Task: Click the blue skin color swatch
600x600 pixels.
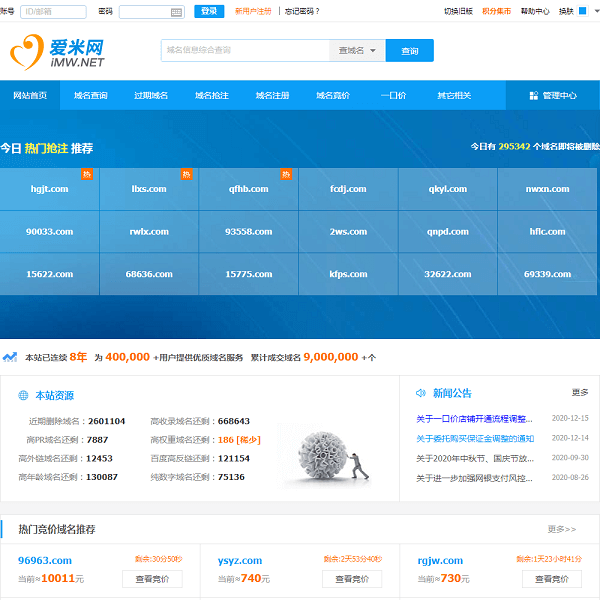Action: click(x=582, y=11)
